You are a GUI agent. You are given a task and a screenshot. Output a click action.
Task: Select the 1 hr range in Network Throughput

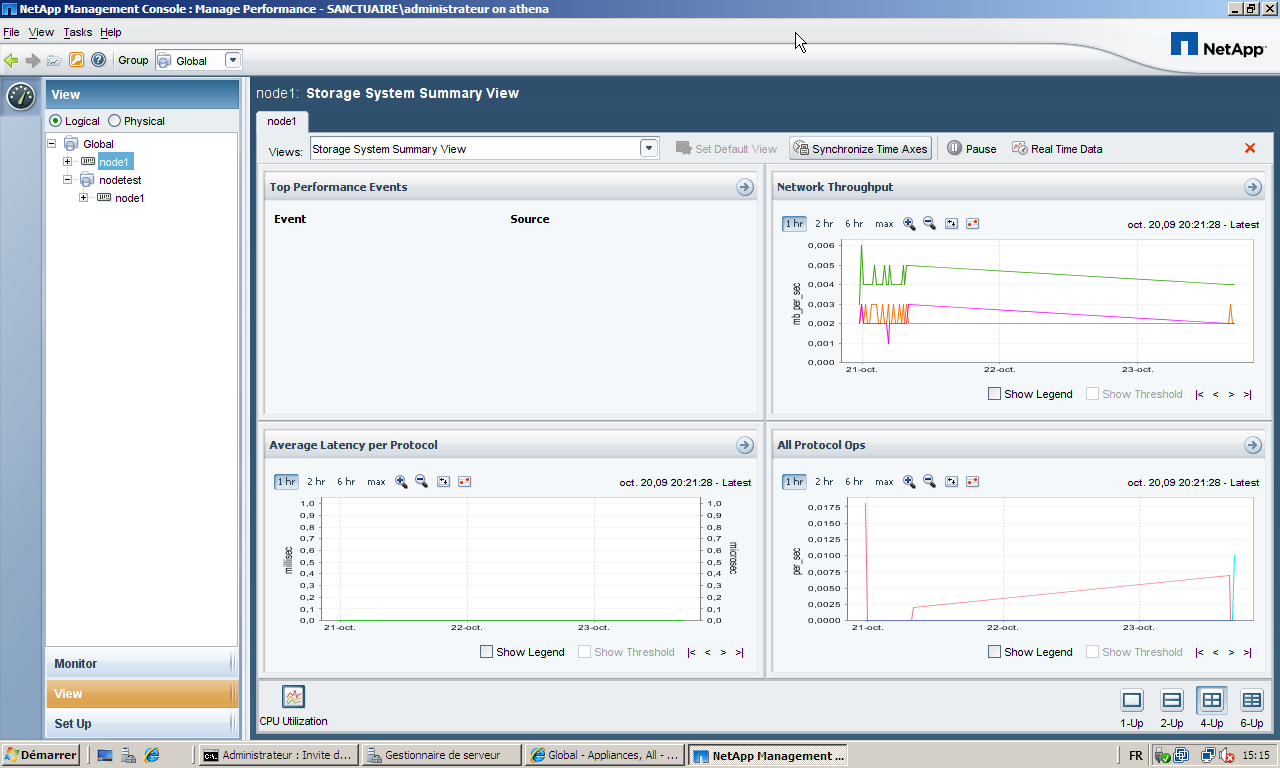tap(794, 224)
